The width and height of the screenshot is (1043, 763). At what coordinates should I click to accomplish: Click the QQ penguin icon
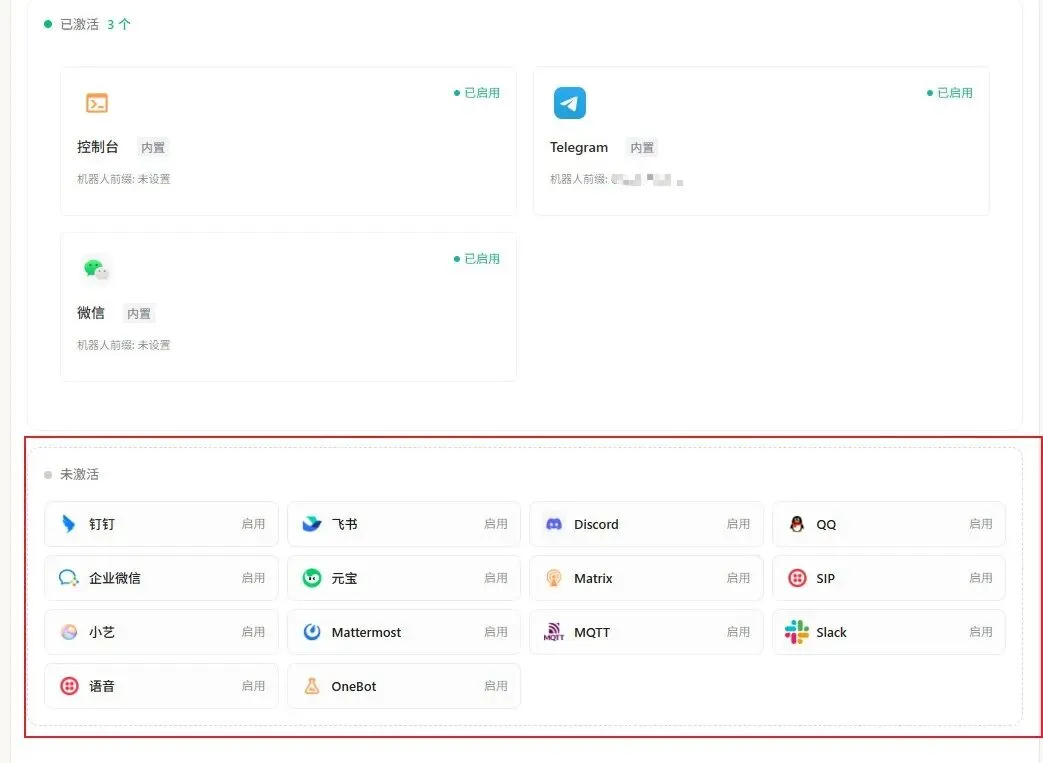tap(797, 524)
